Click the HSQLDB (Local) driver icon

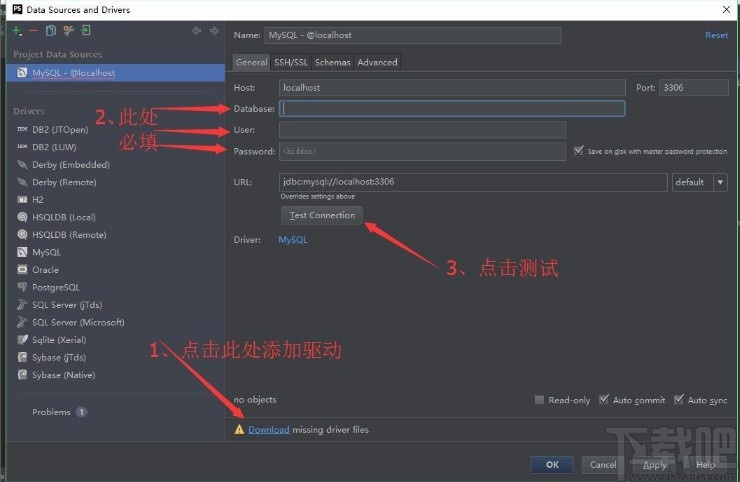pos(22,217)
